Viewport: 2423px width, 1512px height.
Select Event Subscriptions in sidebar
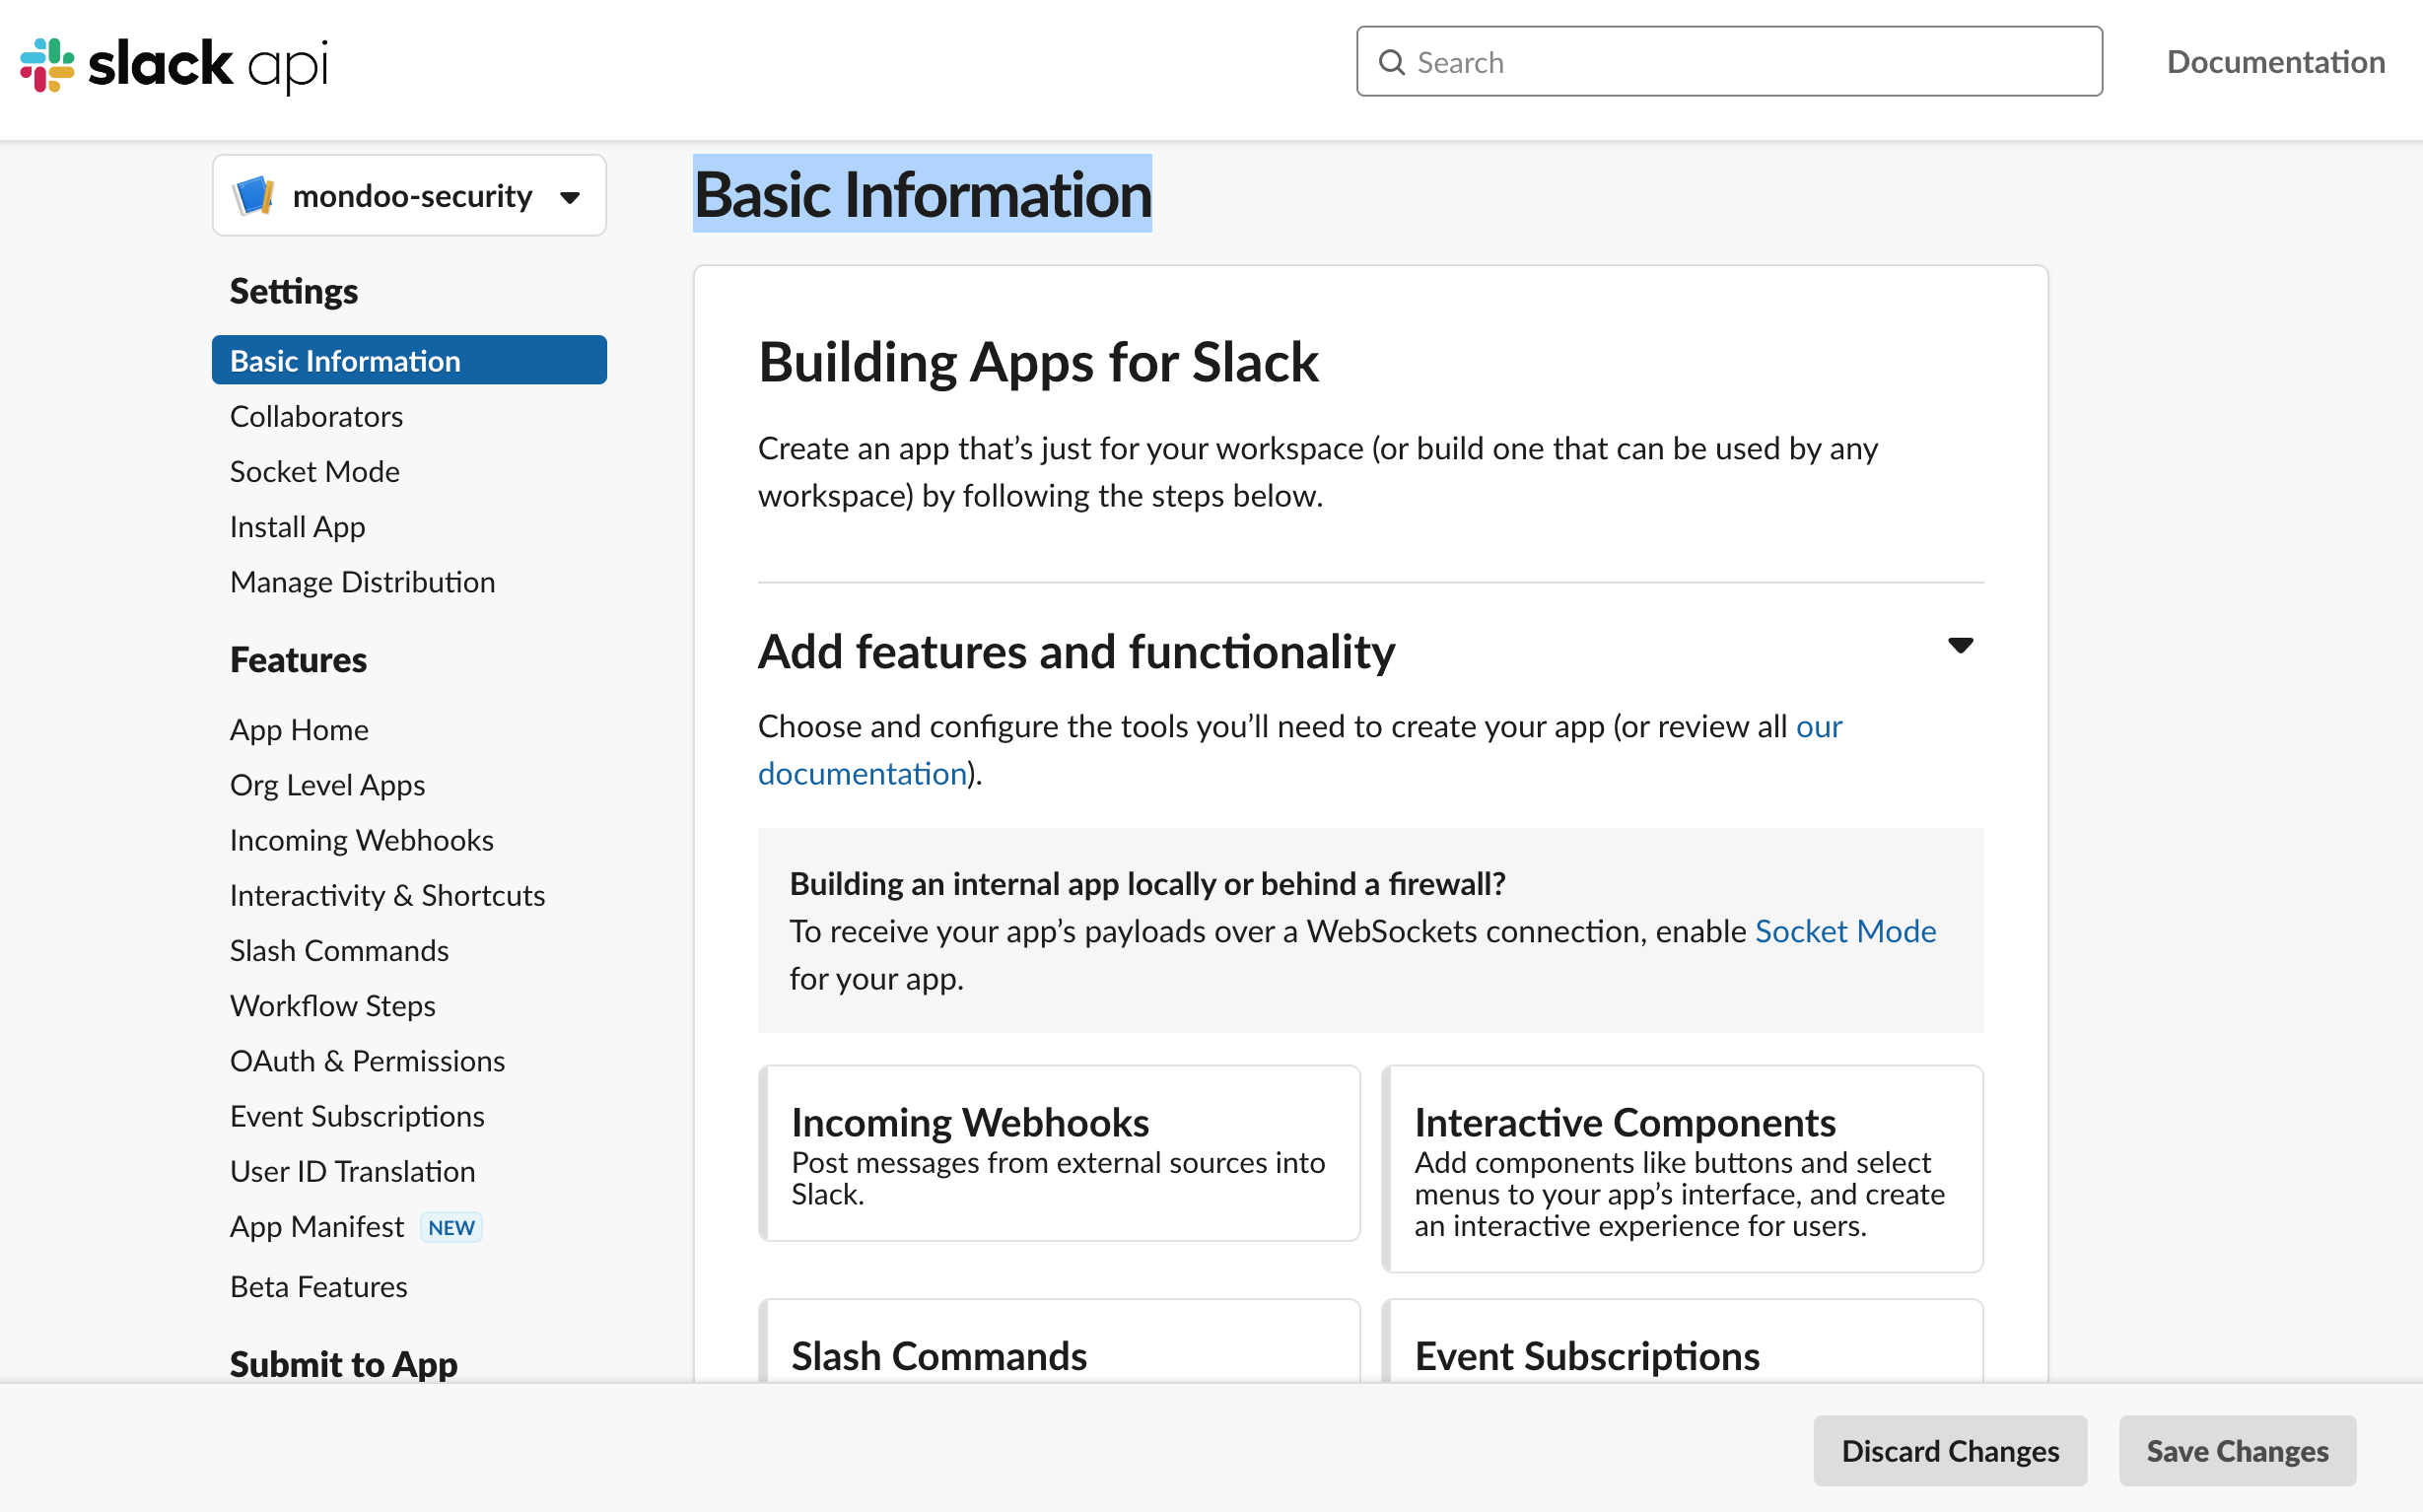point(357,1115)
